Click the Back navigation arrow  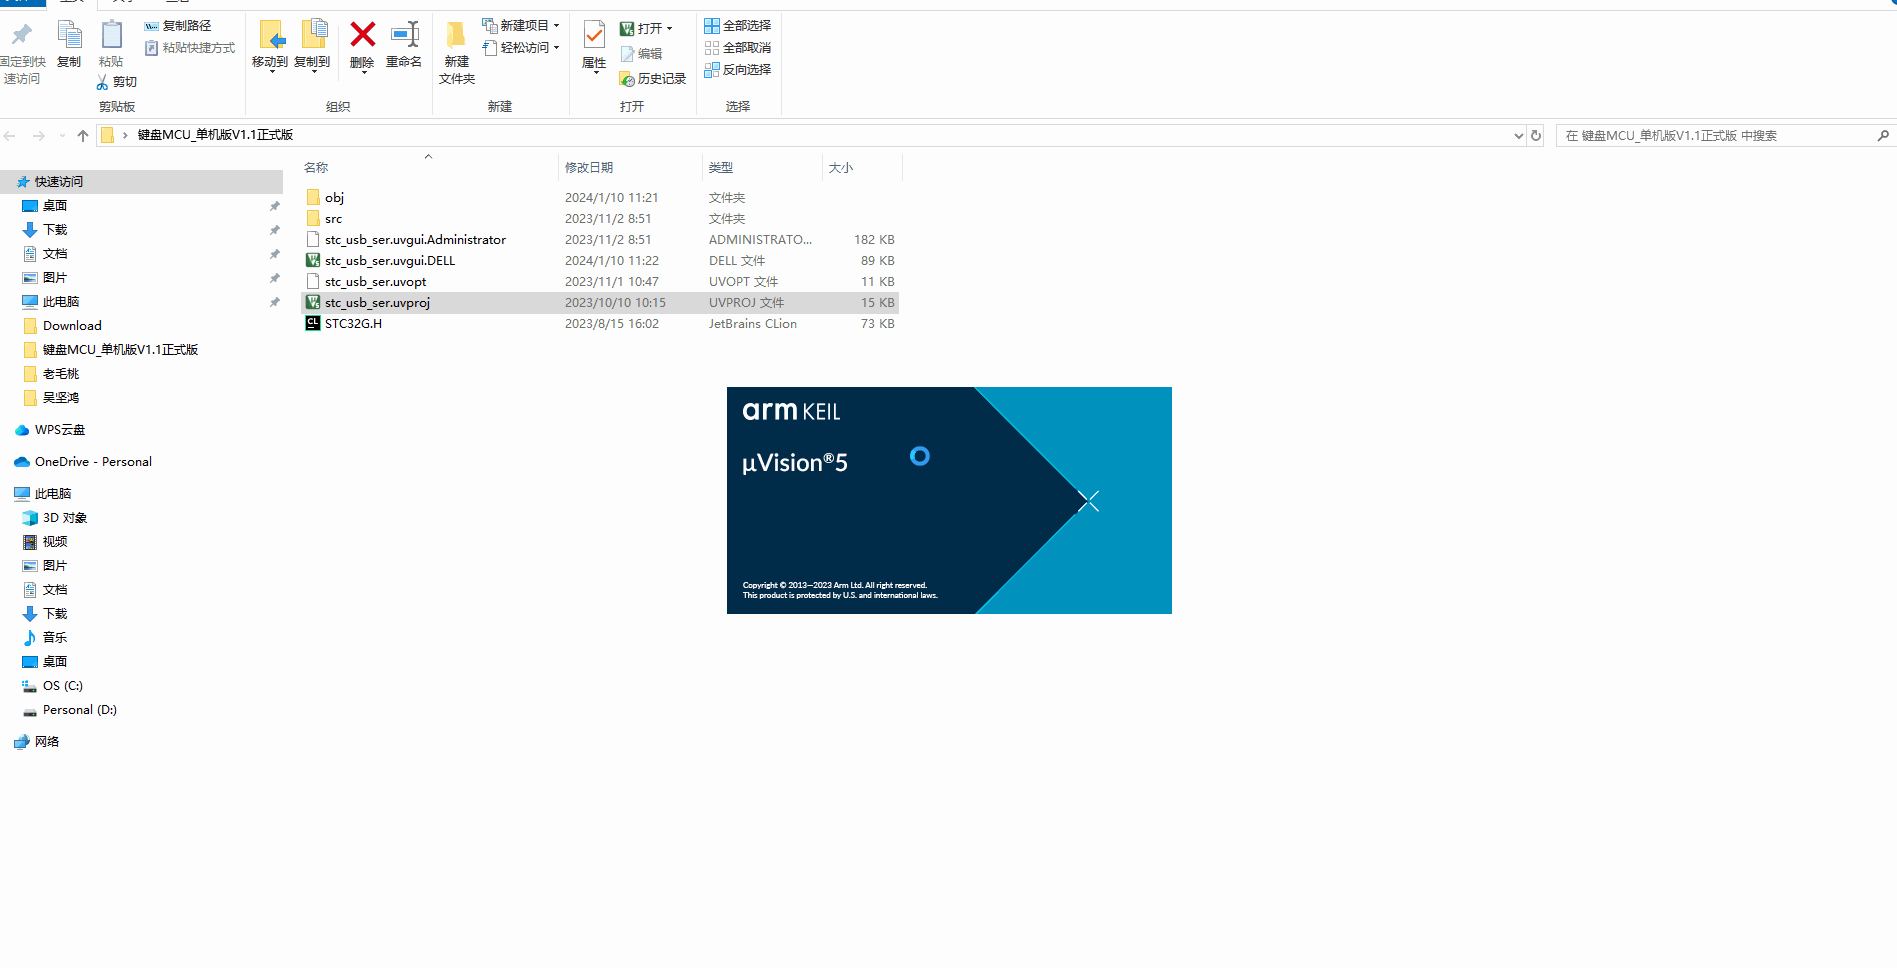10,136
